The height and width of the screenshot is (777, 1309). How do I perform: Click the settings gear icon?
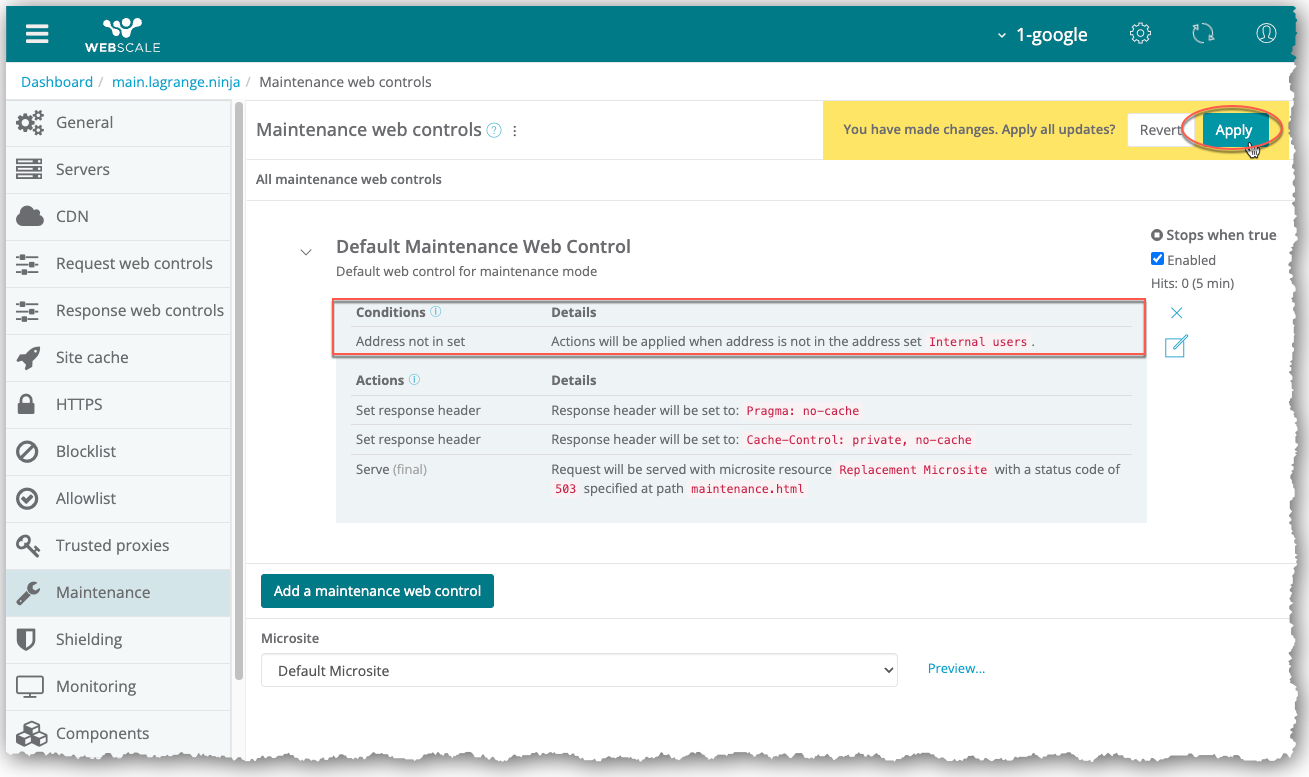click(1140, 34)
